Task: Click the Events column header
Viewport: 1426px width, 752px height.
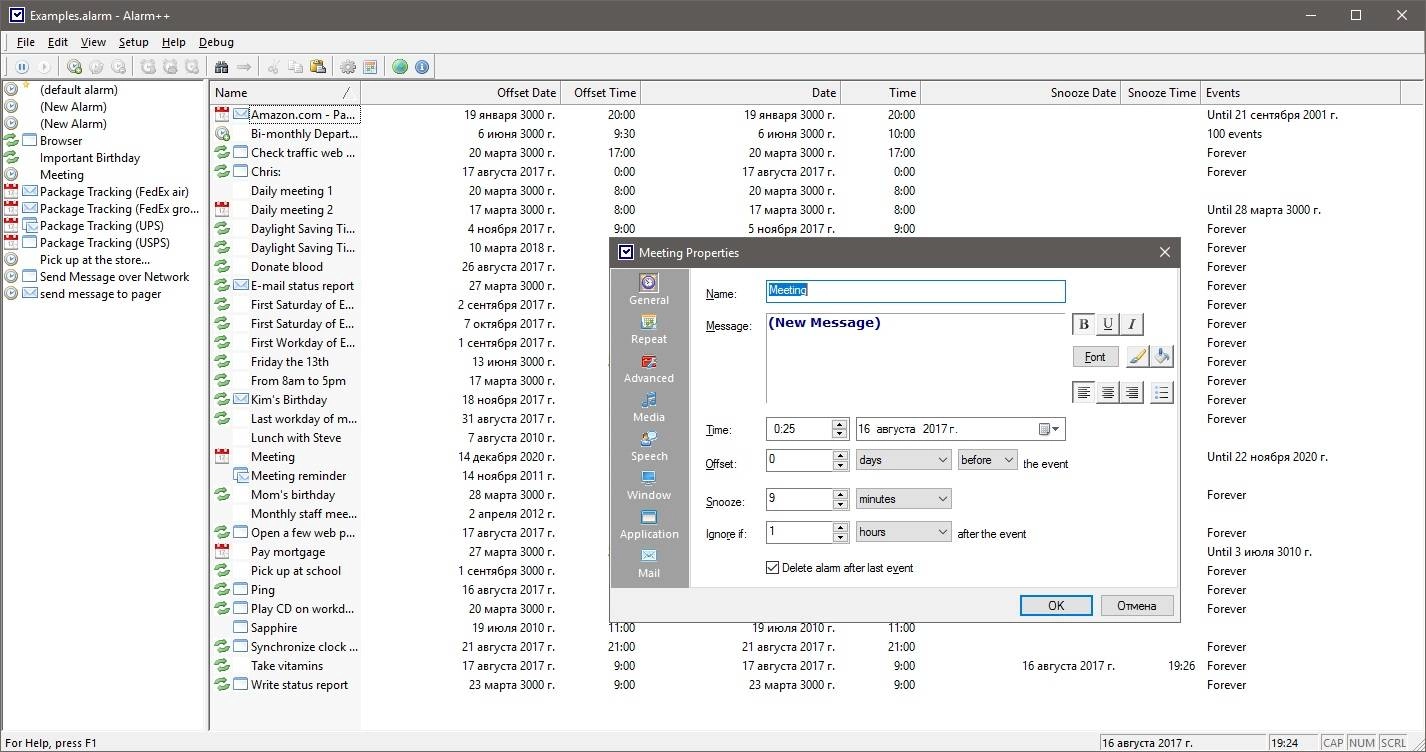Action: pos(1300,92)
